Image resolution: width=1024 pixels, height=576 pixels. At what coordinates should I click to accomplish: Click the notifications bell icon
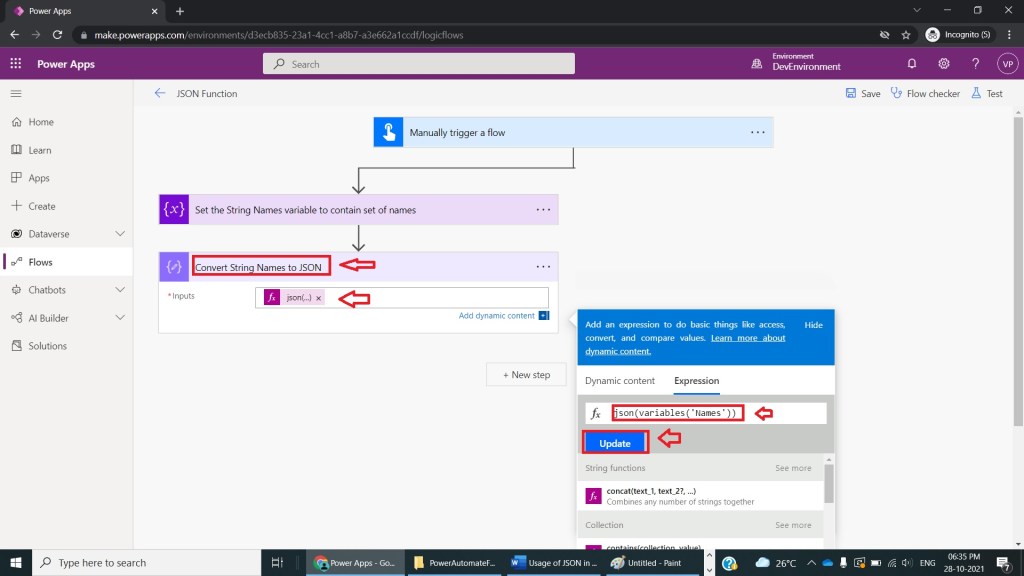(x=911, y=63)
